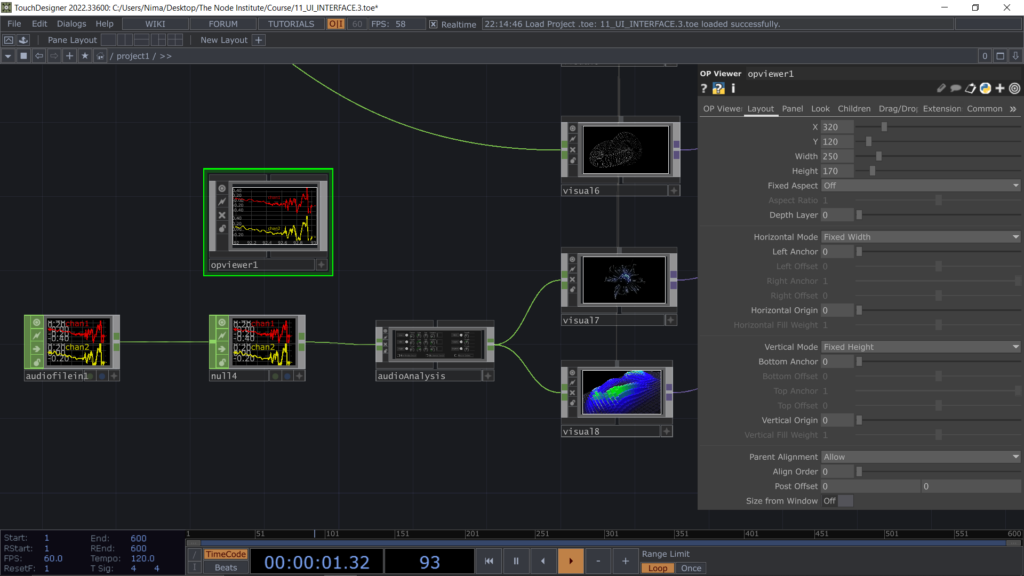Click the down-arrow icon at pane top-right

[1015, 56]
